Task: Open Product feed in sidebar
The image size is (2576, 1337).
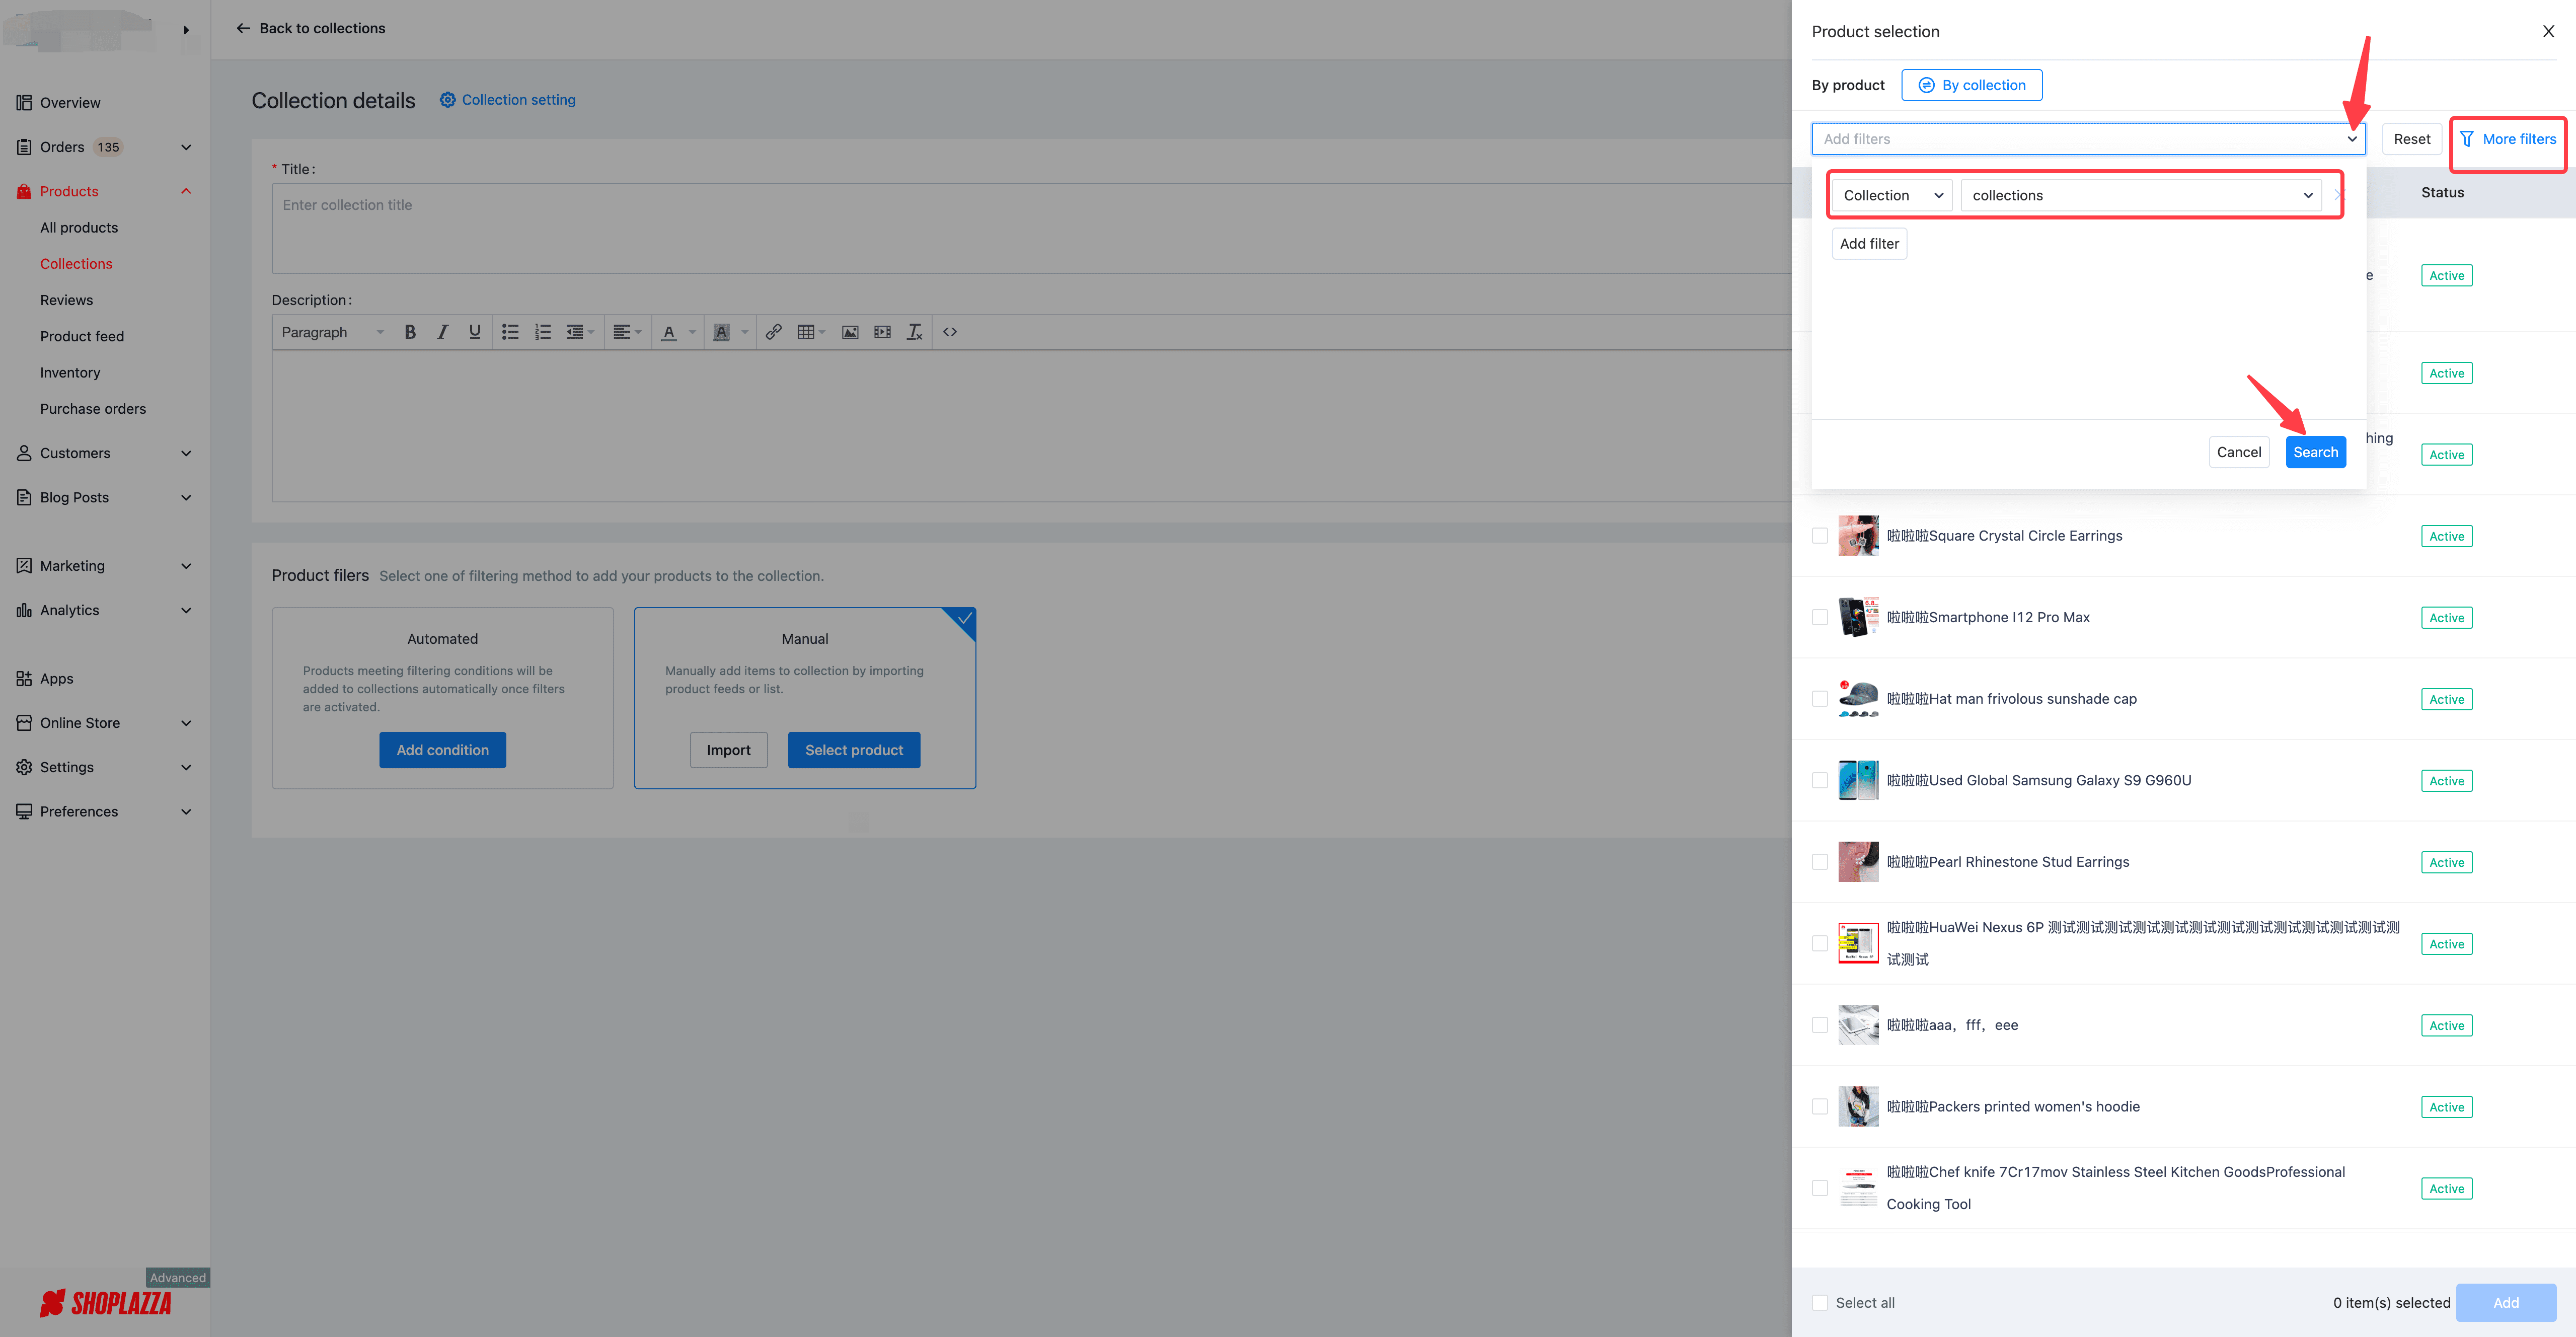Action: [x=82, y=336]
